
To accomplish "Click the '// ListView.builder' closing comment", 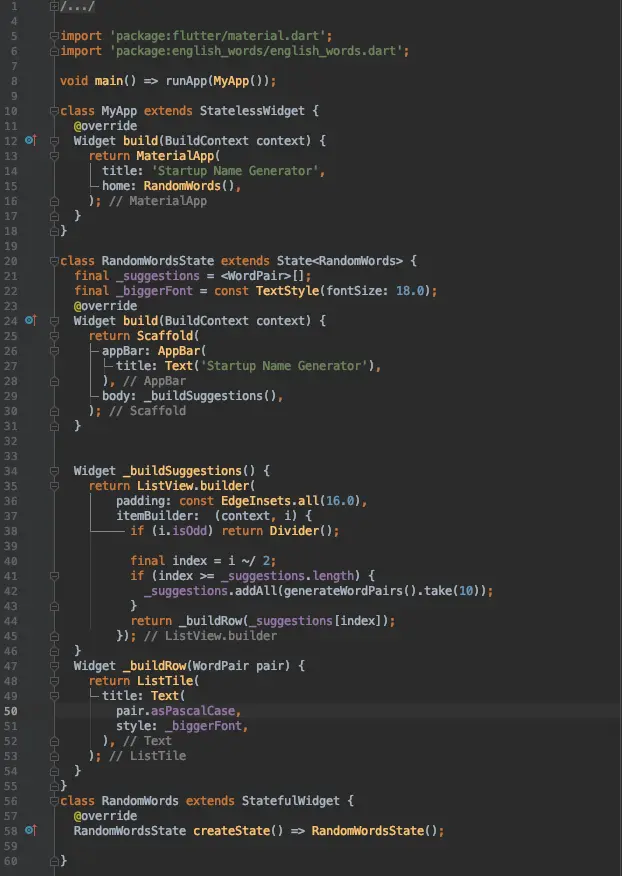I will [210, 636].
